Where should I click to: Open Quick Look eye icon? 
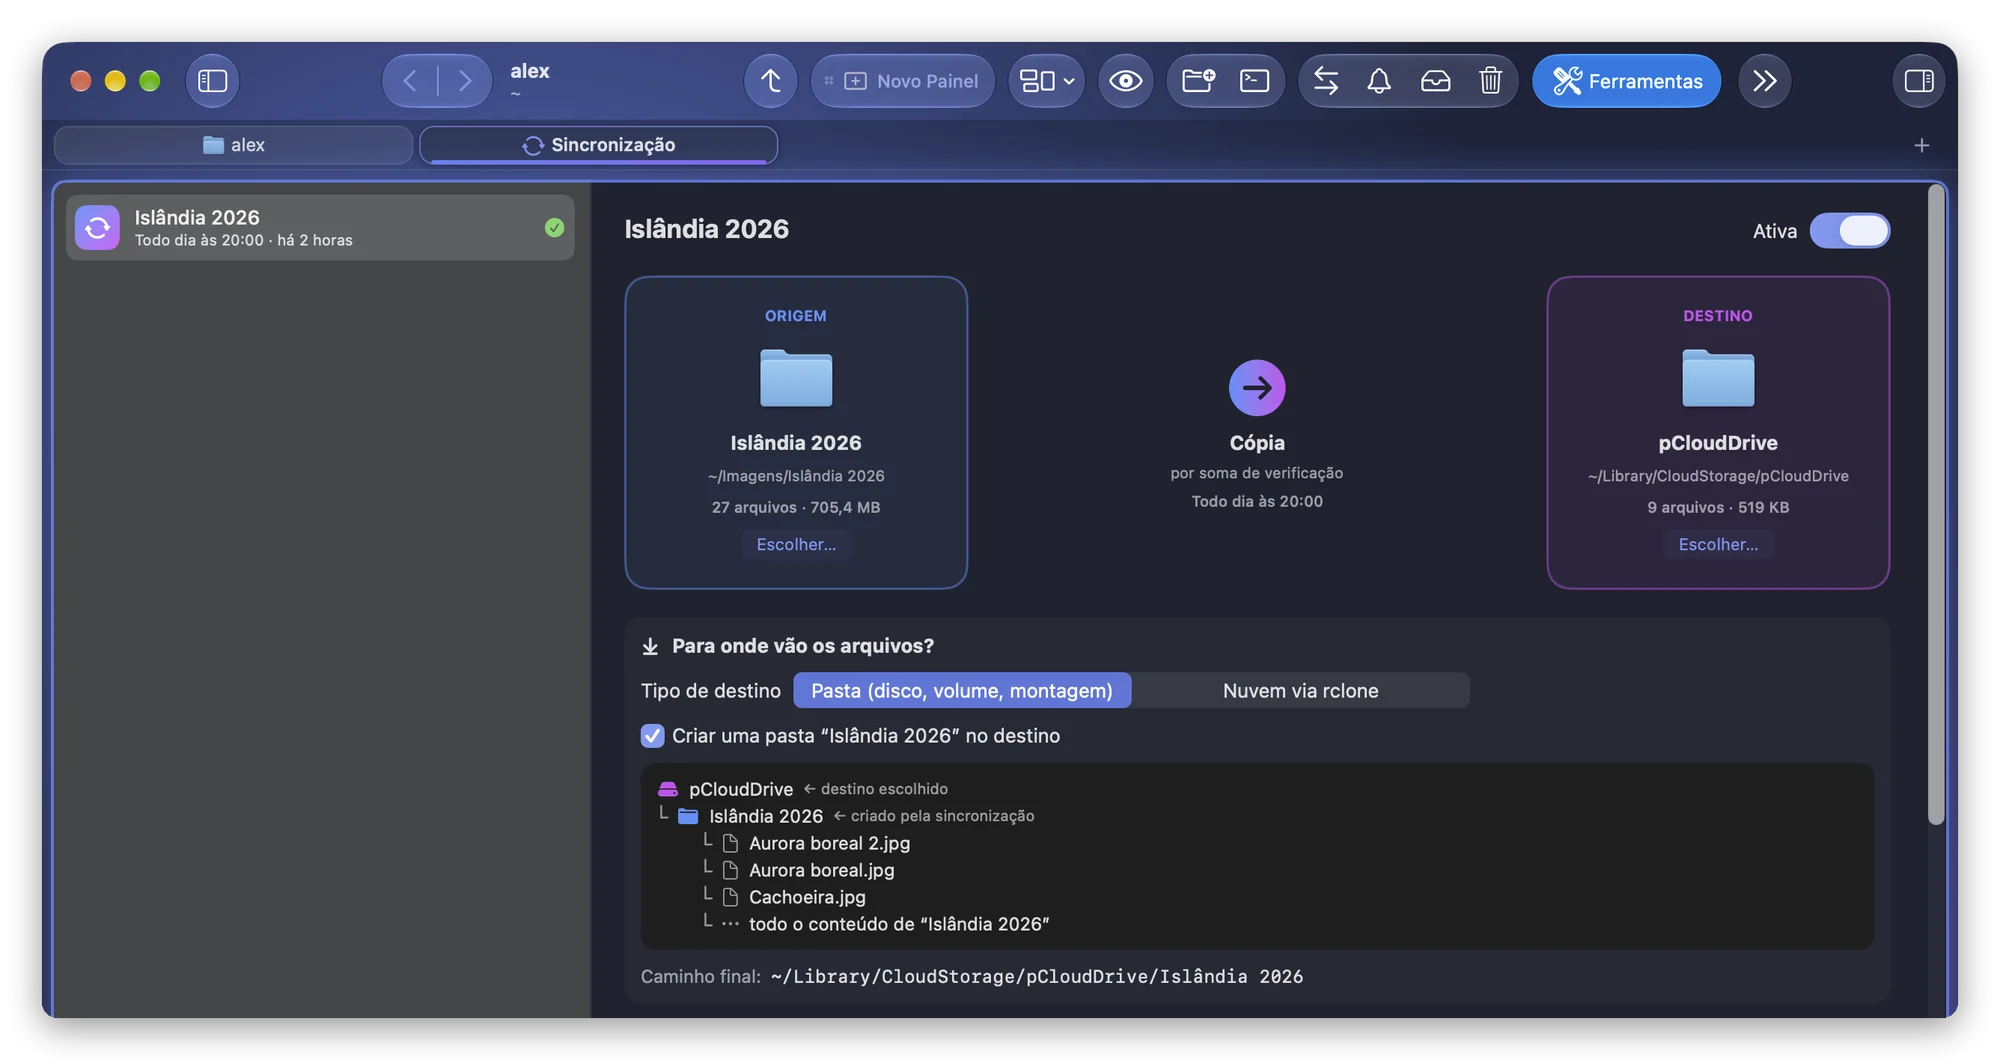point(1125,81)
